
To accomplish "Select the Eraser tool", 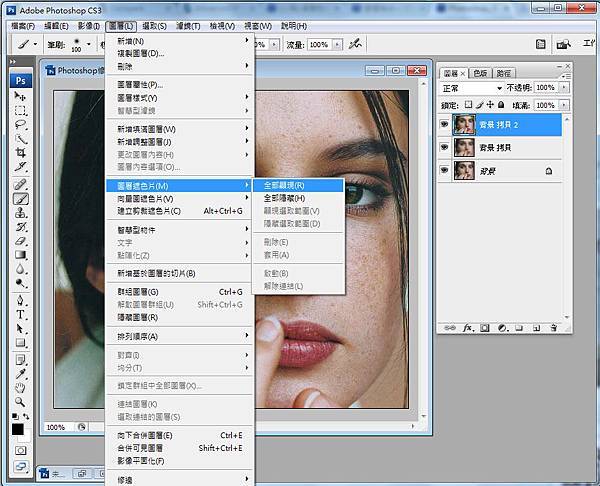I will 20,241.
